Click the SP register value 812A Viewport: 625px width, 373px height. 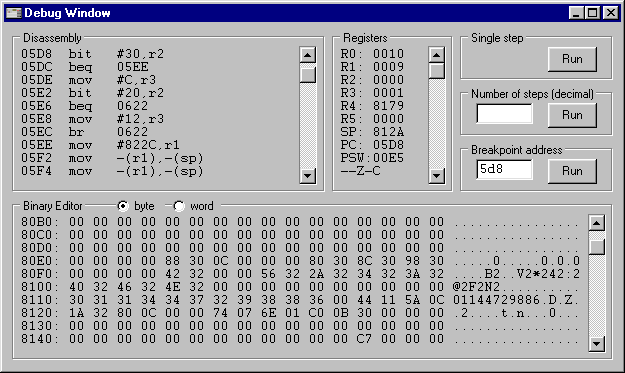point(389,132)
